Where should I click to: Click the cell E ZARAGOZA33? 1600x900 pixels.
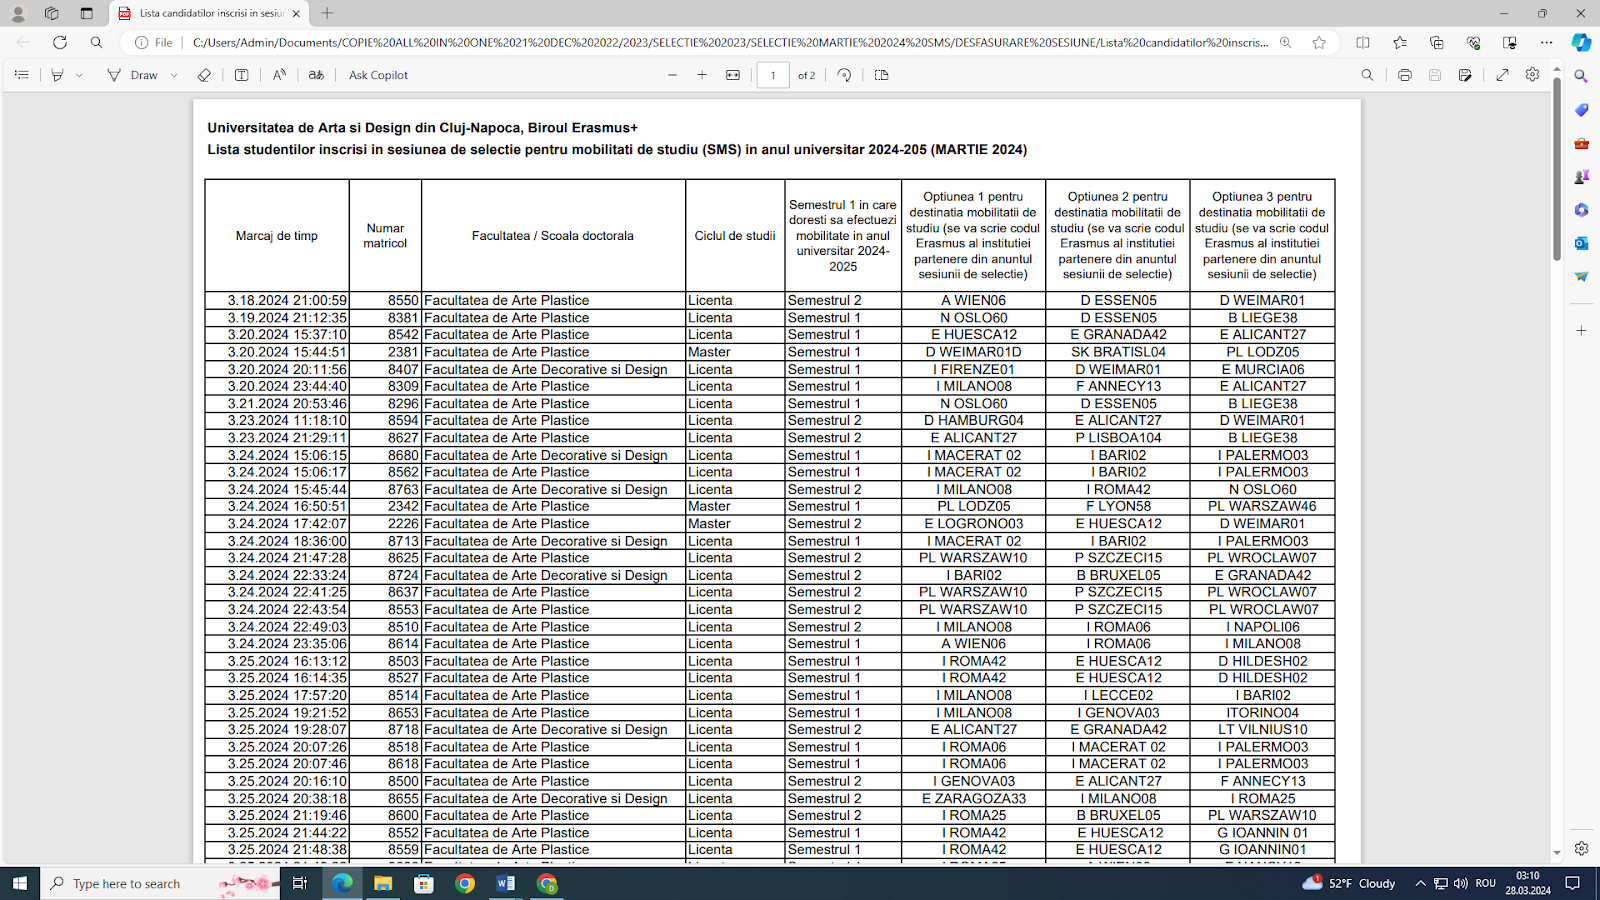(x=973, y=798)
